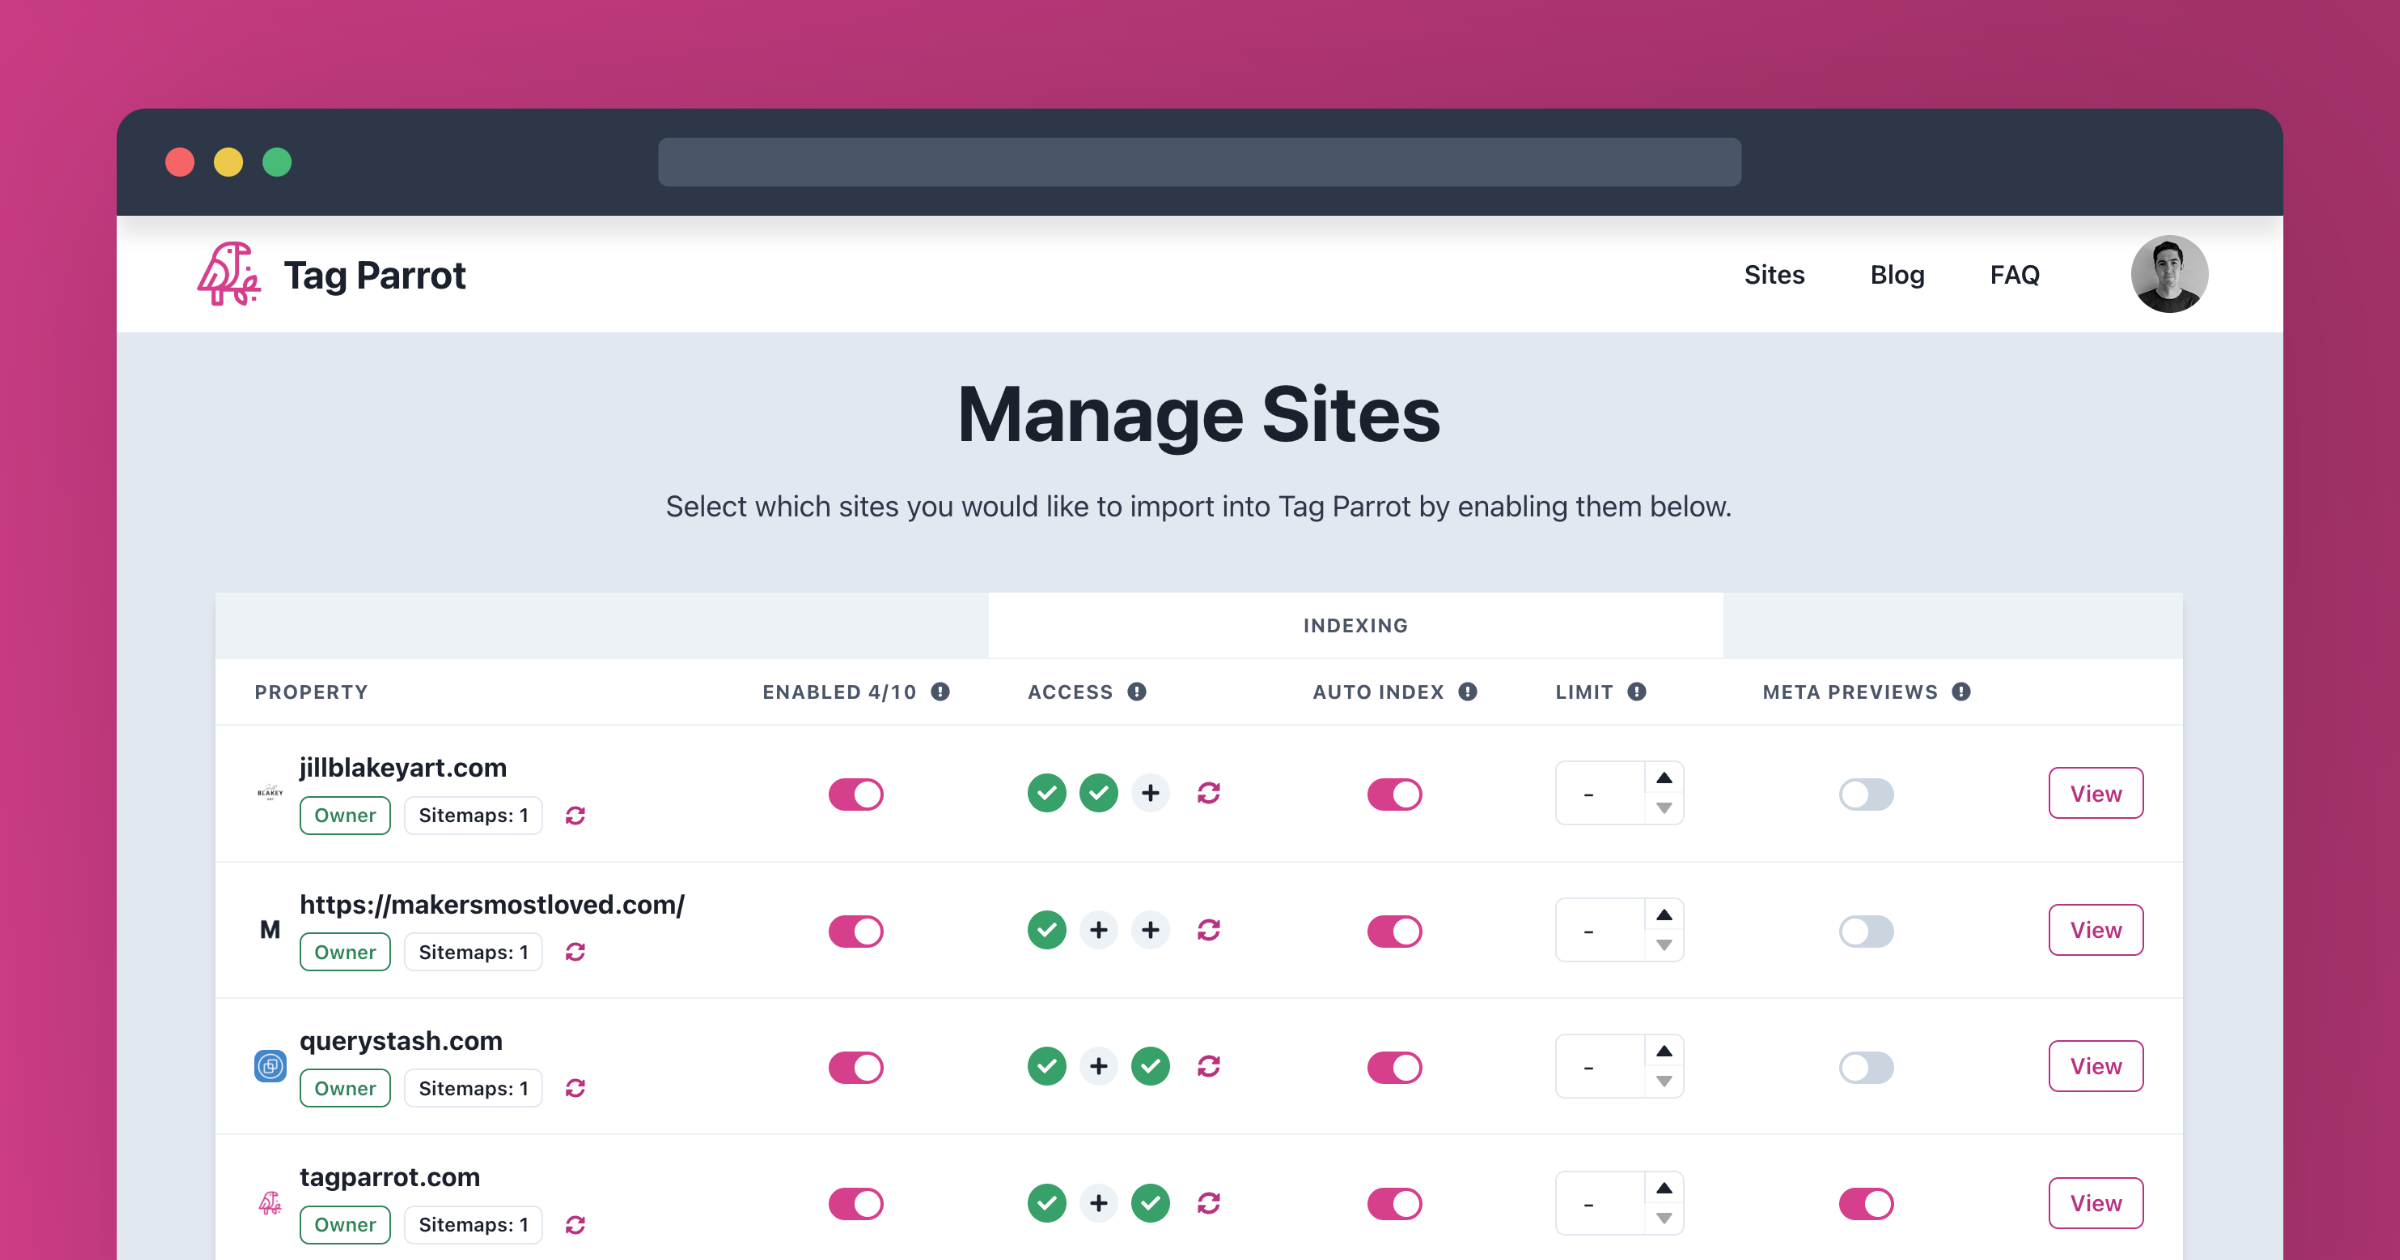Click the Tag Parrot parrot logo
This screenshot has height=1260, width=2400.
(229, 274)
